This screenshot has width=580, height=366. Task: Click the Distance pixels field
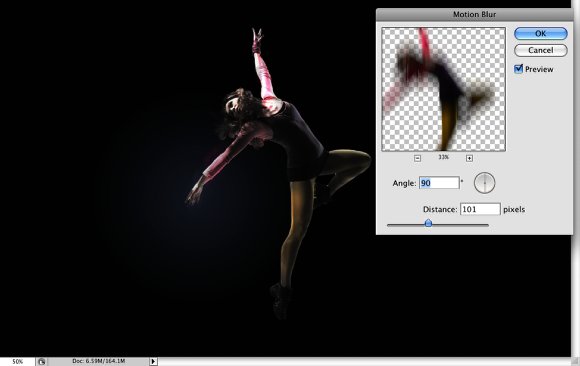point(480,209)
